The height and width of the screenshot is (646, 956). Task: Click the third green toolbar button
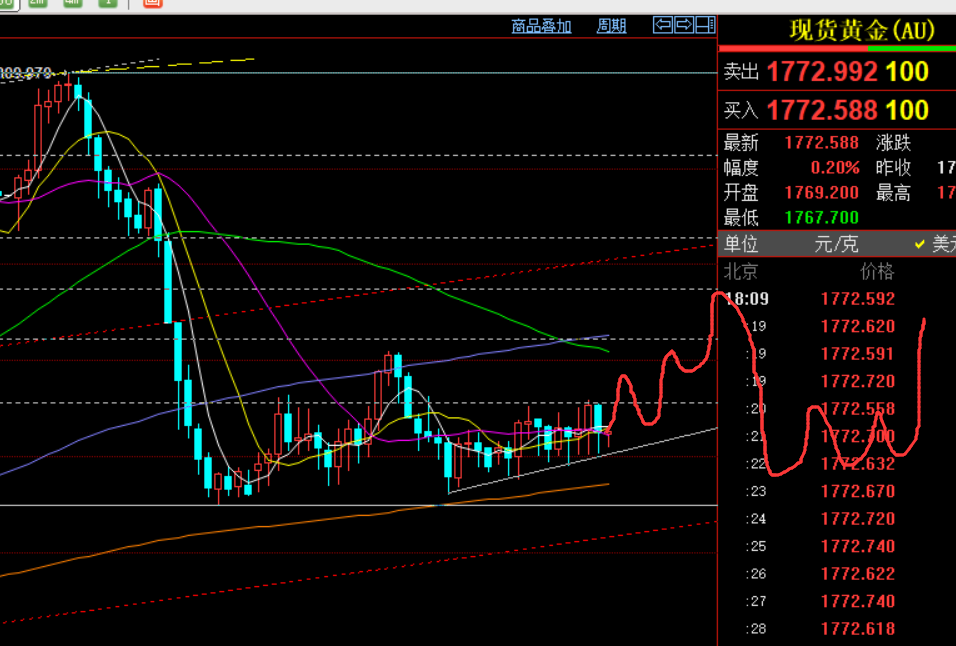pos(73,3)
